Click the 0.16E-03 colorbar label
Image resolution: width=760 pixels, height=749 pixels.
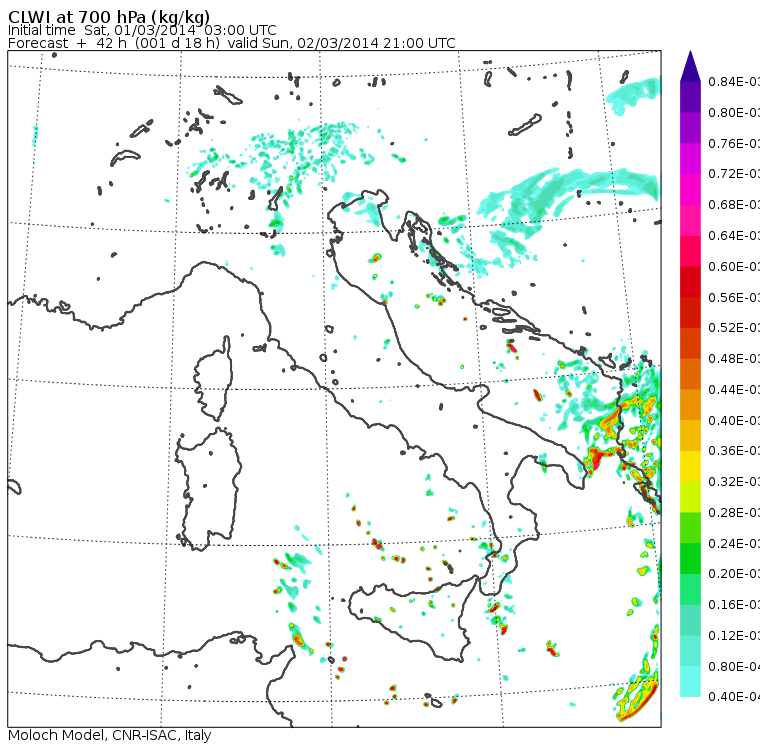(x=734, y=605)
